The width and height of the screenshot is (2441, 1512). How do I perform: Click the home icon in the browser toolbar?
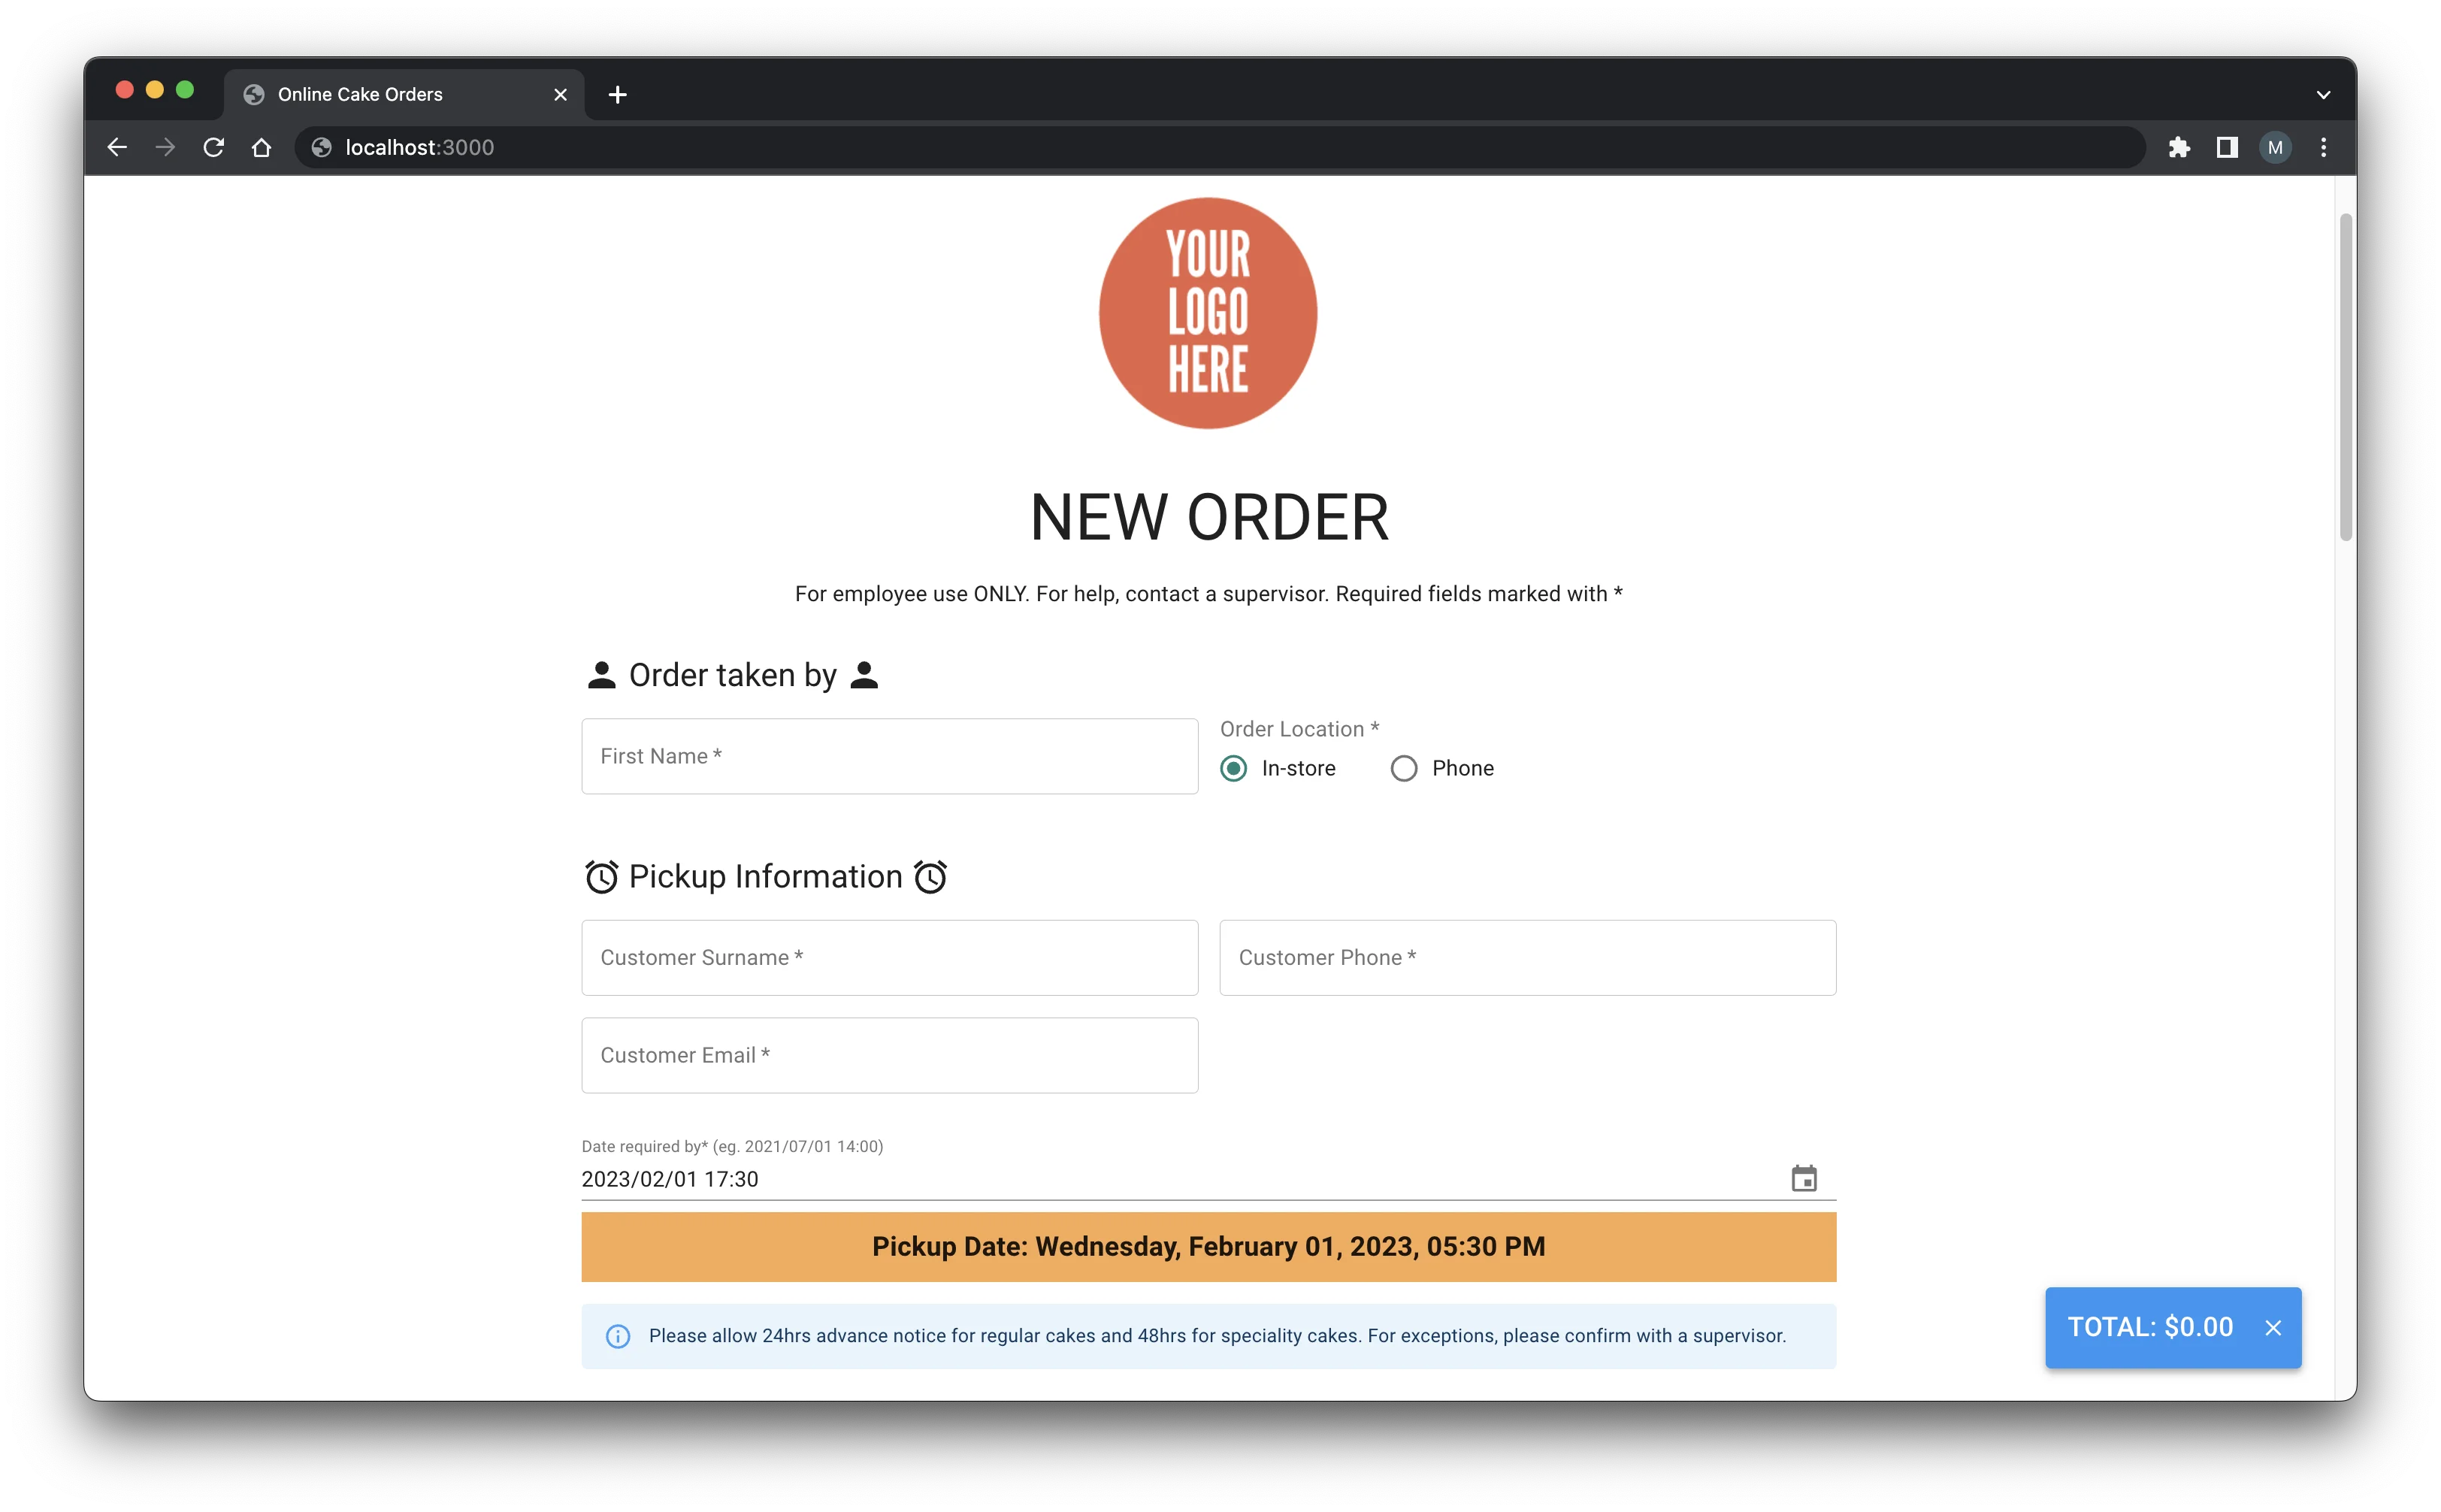tap(262, 147)
